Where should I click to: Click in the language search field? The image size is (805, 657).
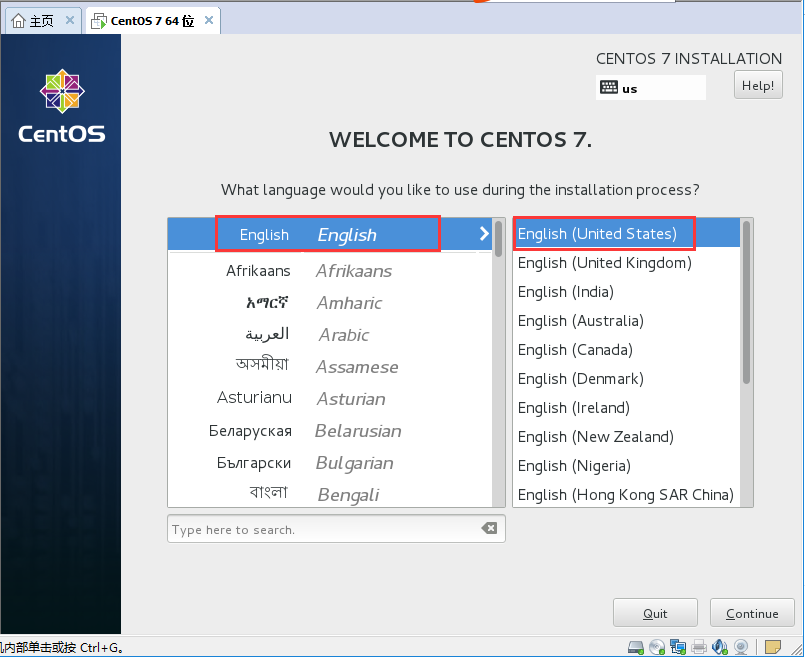(336, 529)
